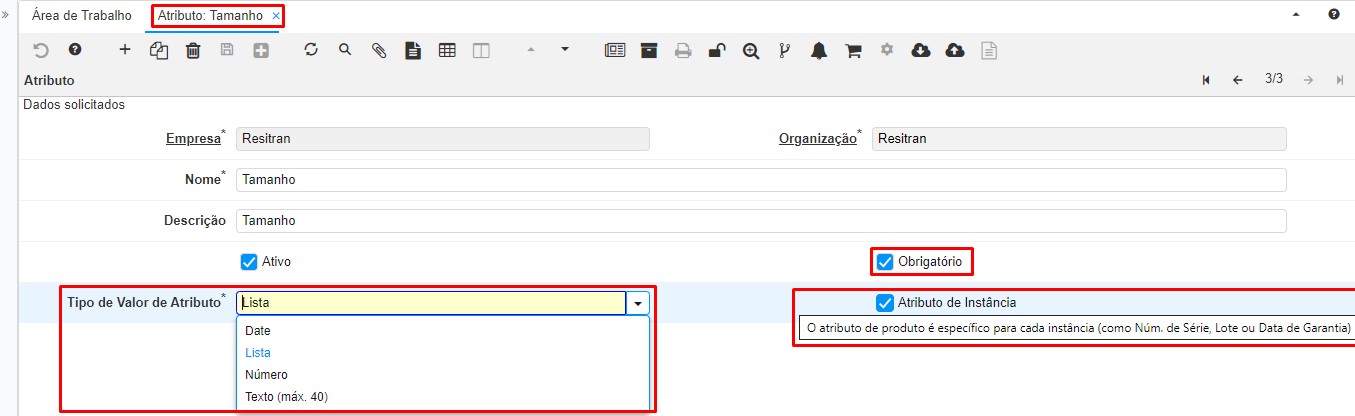The image size is (1355, 416).
Task: Click the last page document toolbar icon
Action: pos(989,50)
